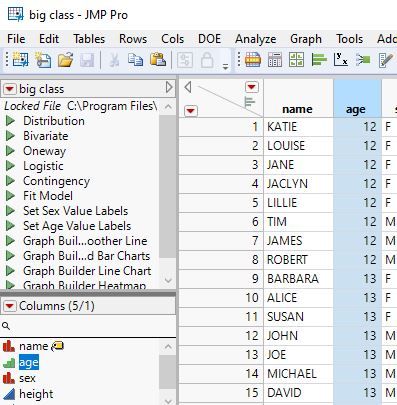Click the pencil-and-form icon in toolbar

click(x=386, y=60)
